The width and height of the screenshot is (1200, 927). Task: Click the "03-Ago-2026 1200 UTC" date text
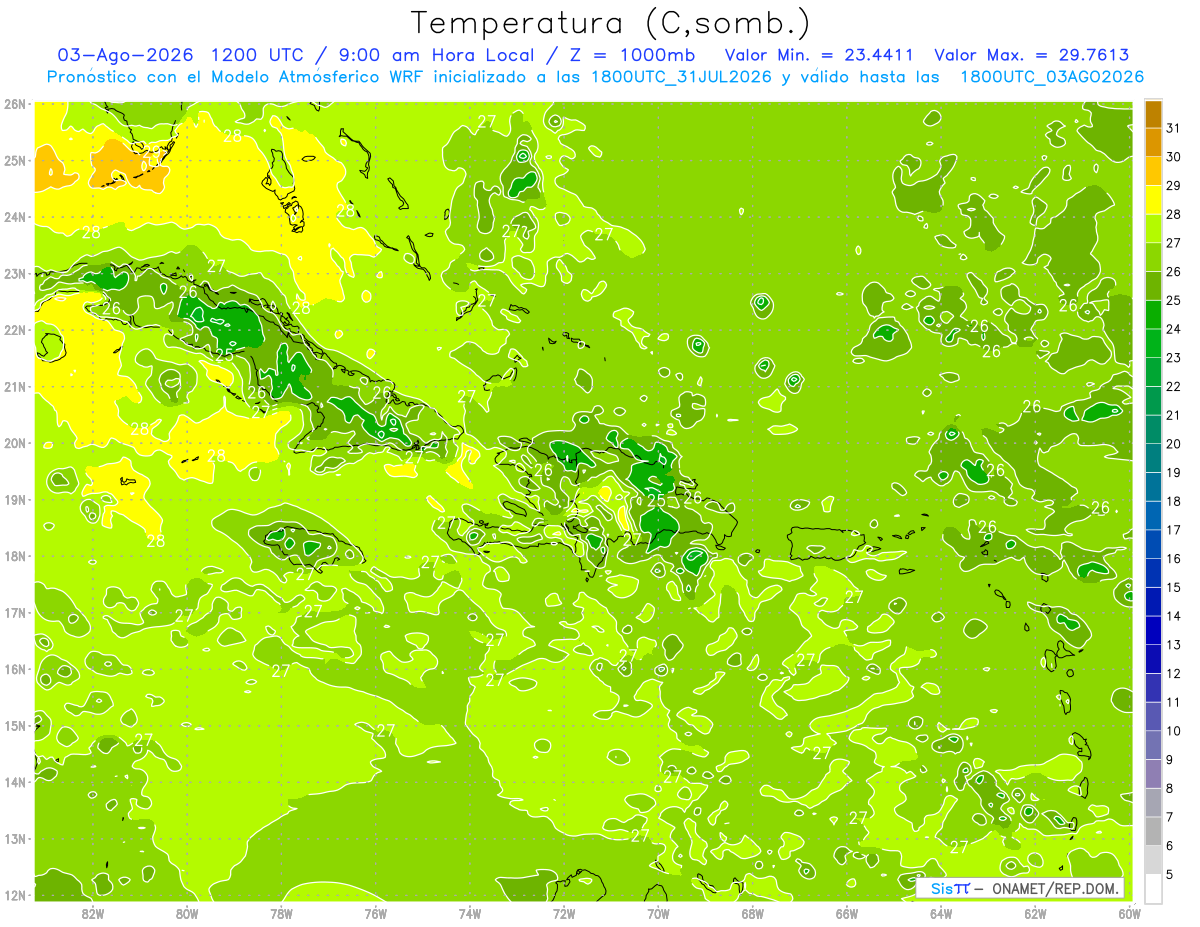coord(179,55)
